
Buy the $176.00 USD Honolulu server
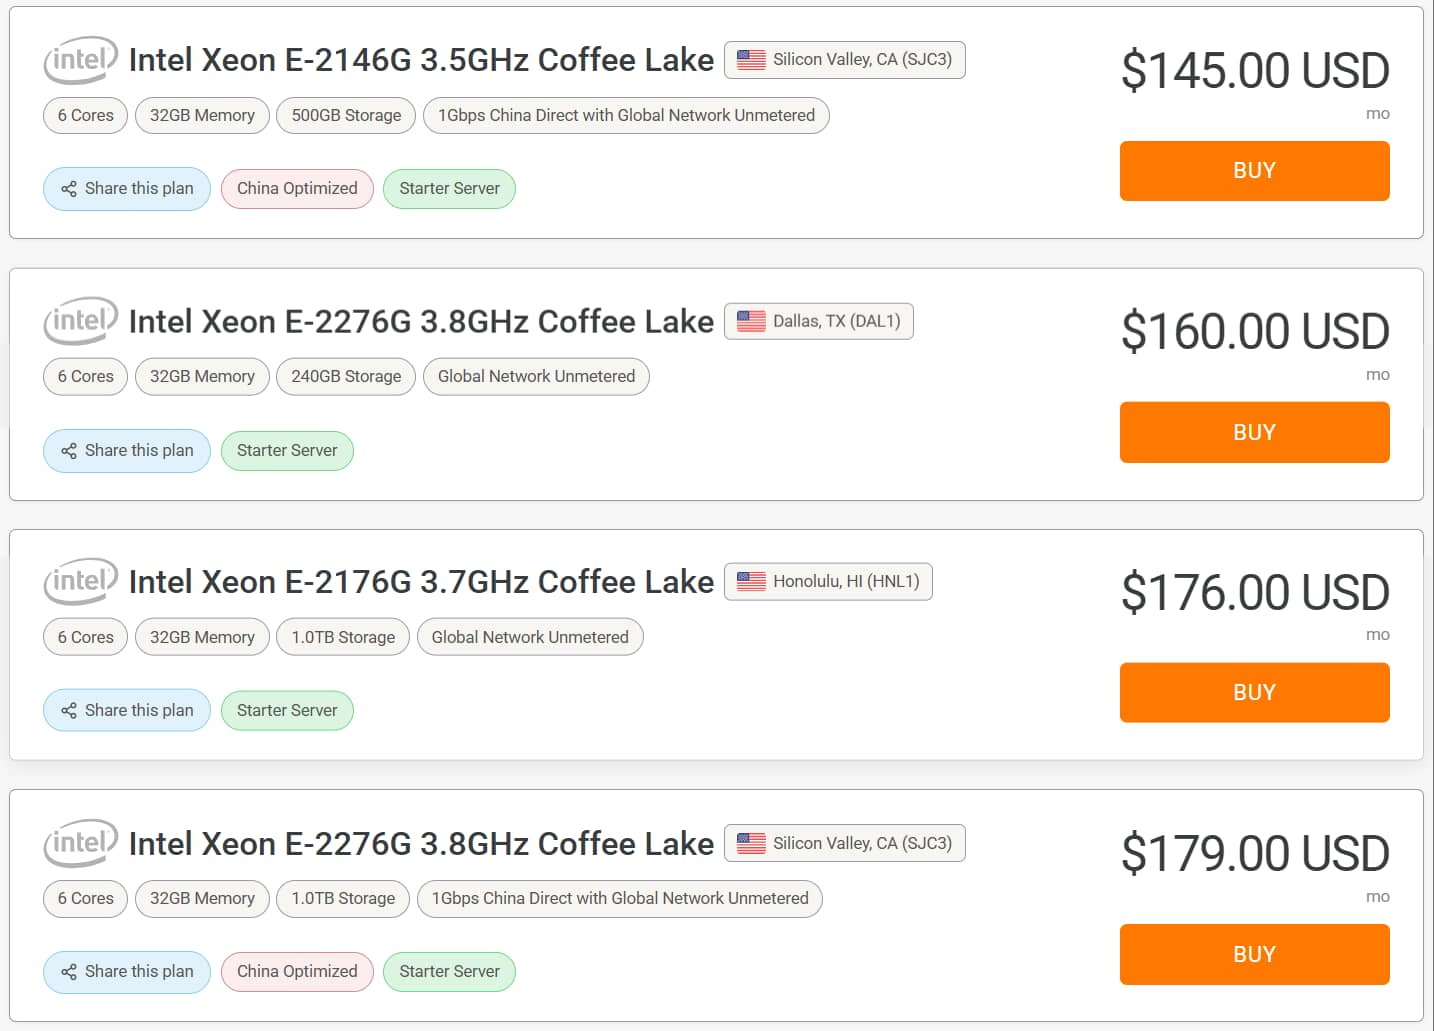click(1254, 692)
